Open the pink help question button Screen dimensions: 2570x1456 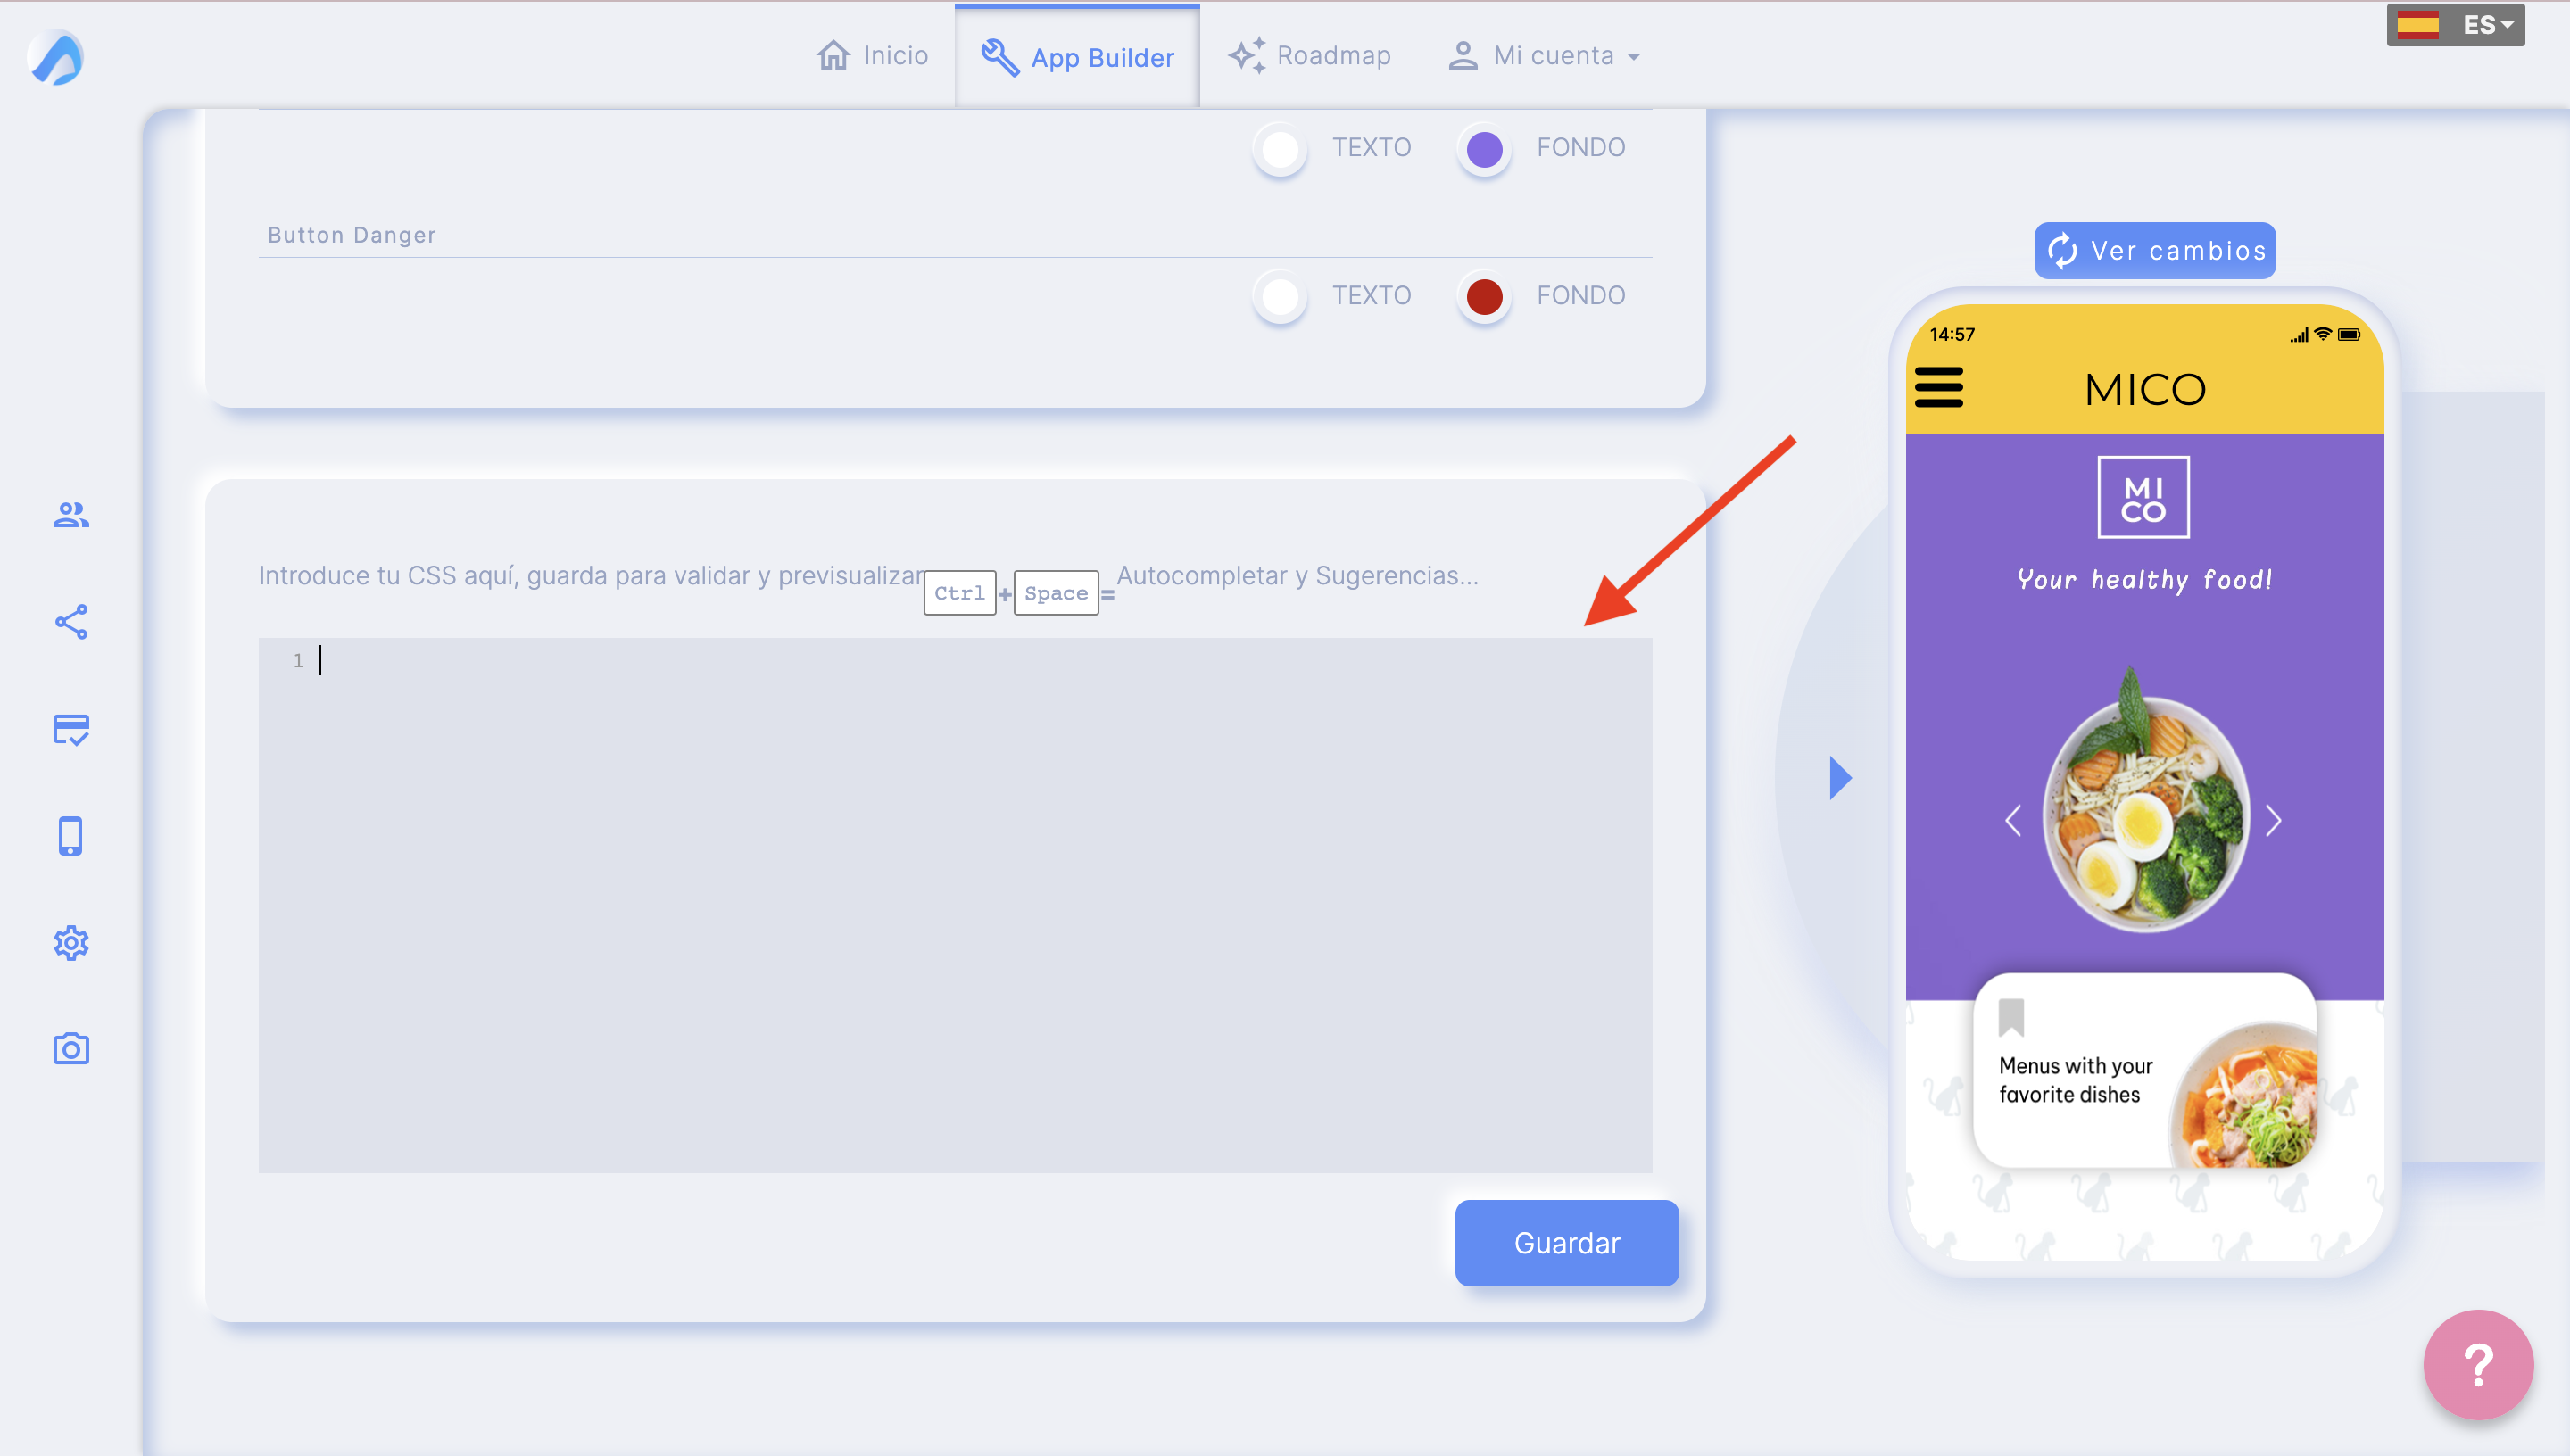point(2478,1365)
